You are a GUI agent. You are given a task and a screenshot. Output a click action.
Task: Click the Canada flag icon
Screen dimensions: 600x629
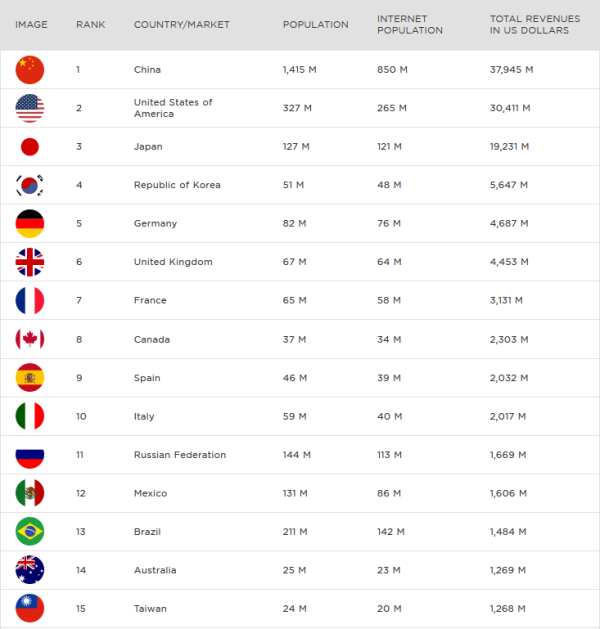click(x=30, y=339)
